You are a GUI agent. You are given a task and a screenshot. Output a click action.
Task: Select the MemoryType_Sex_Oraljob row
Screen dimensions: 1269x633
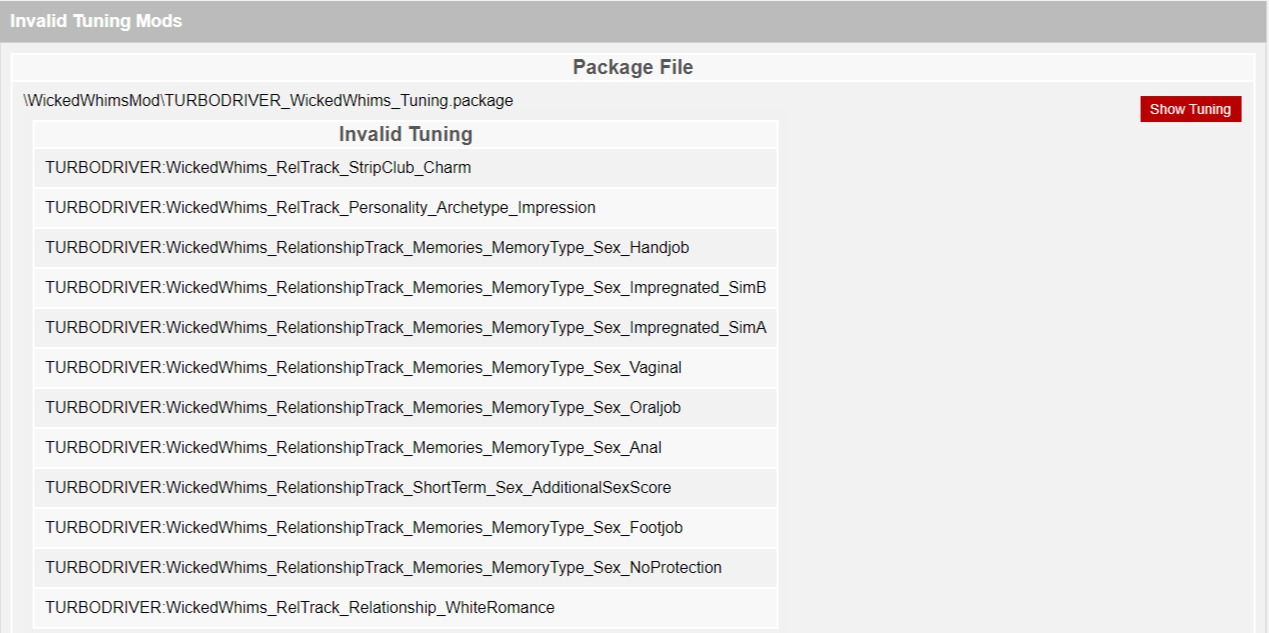pyautogui.click(x=405, y=408)
